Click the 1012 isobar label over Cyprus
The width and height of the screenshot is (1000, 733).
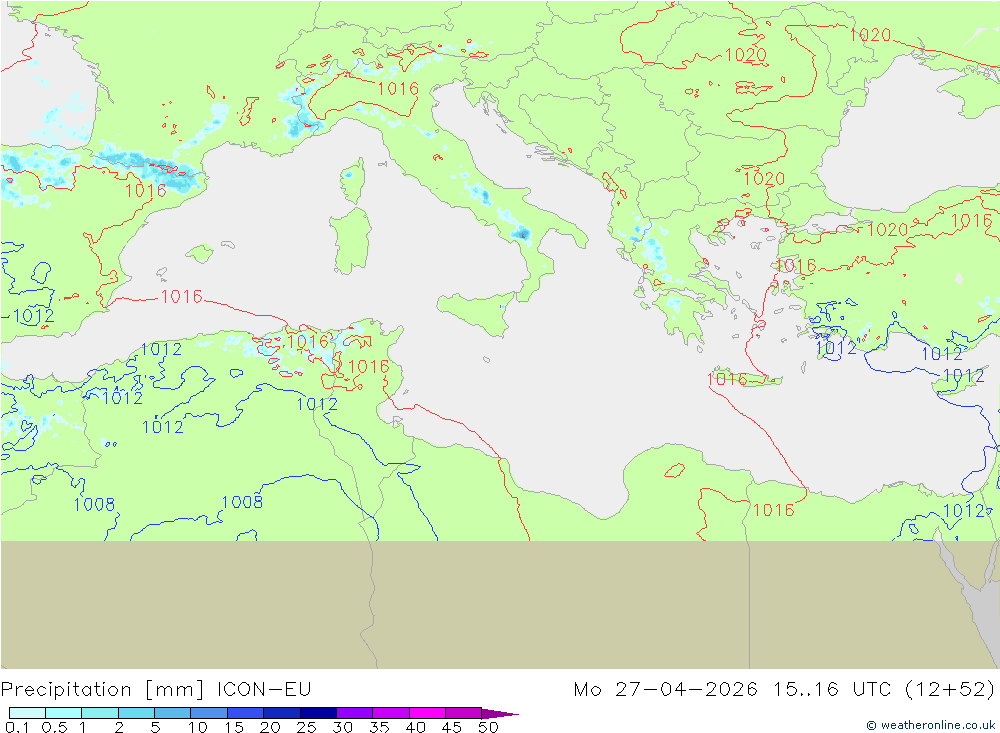click(x=964, y=376)
